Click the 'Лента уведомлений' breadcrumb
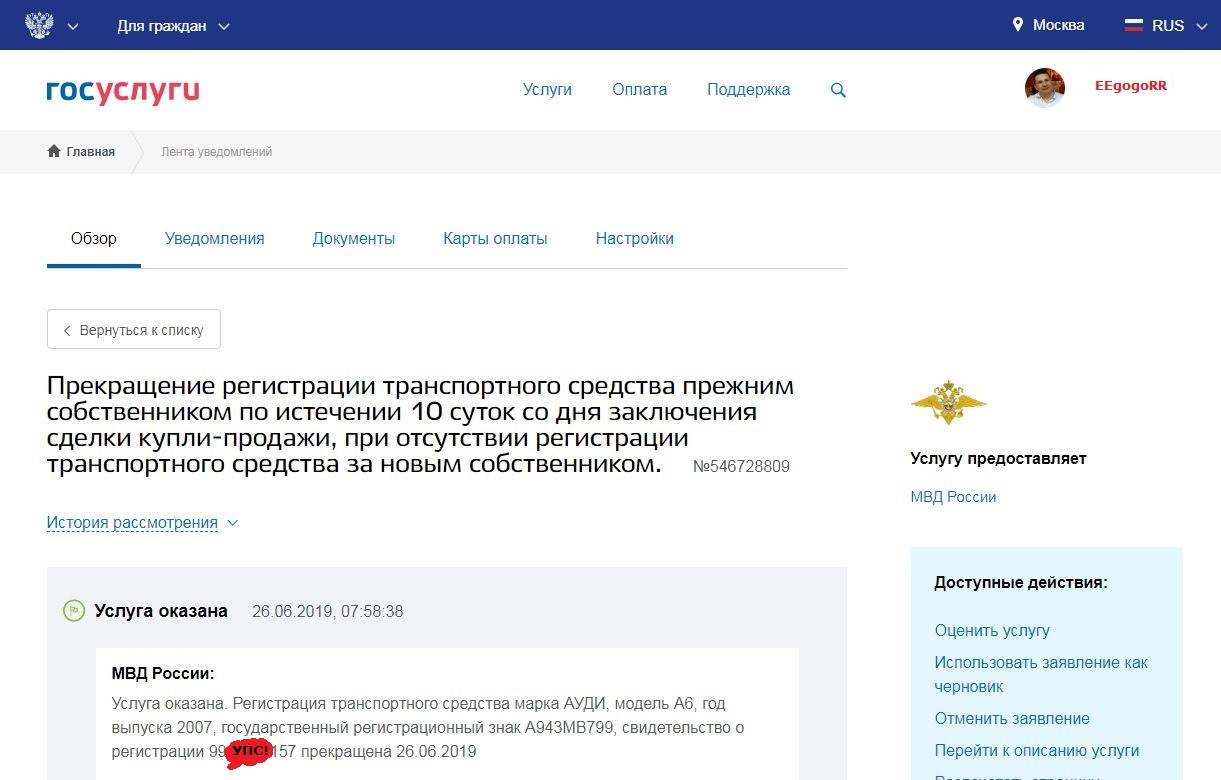 (x=217, y=152)
